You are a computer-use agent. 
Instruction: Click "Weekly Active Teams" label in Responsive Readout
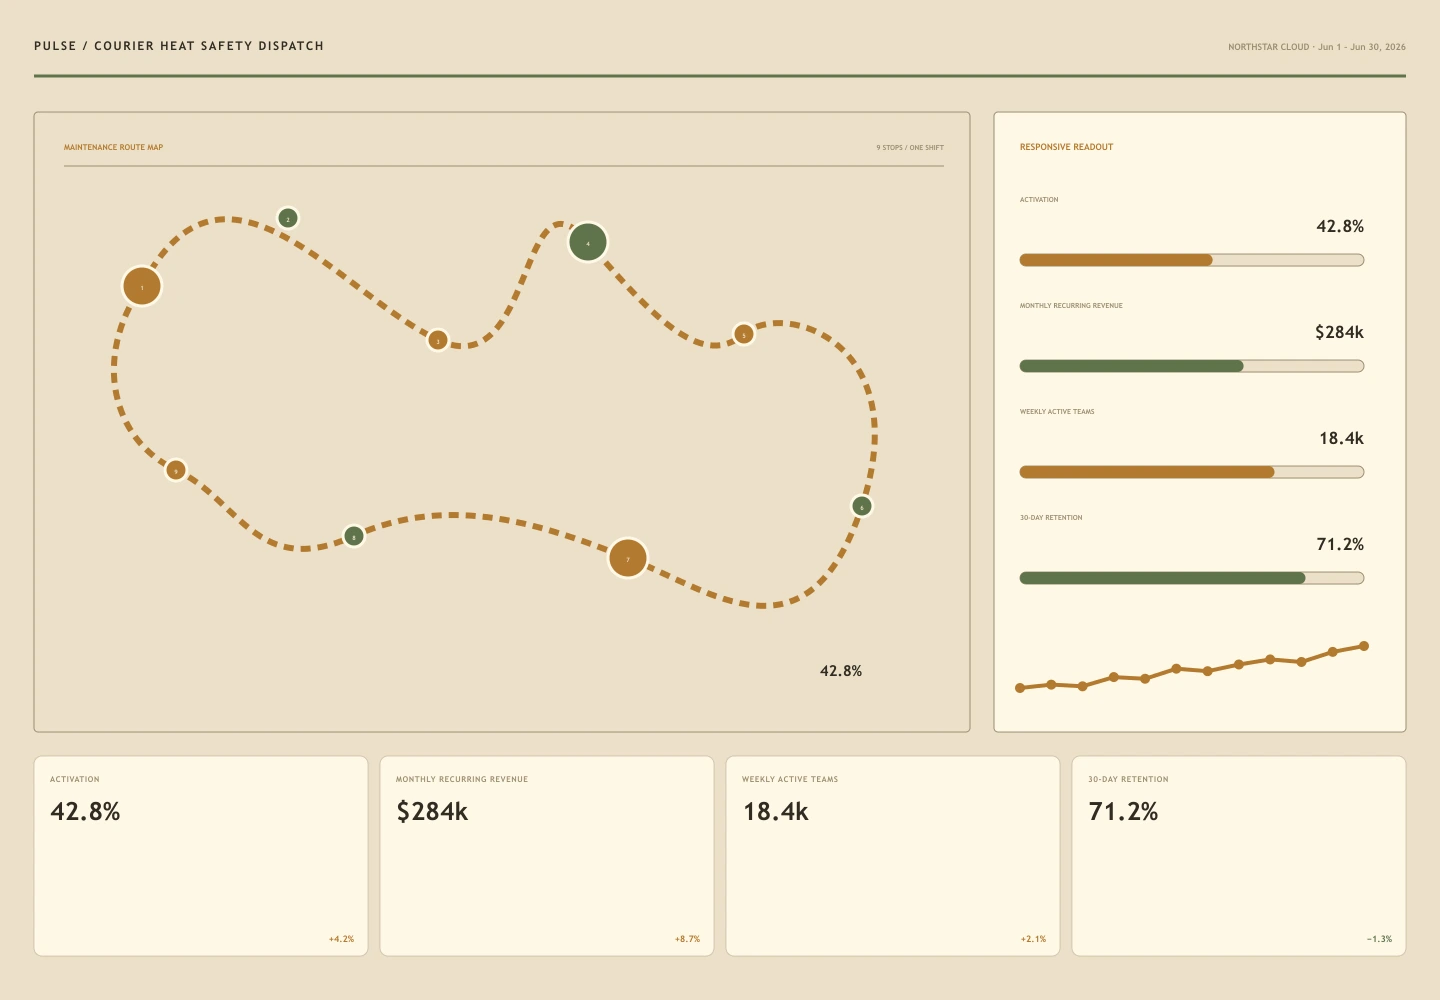tap(1057, 412)
